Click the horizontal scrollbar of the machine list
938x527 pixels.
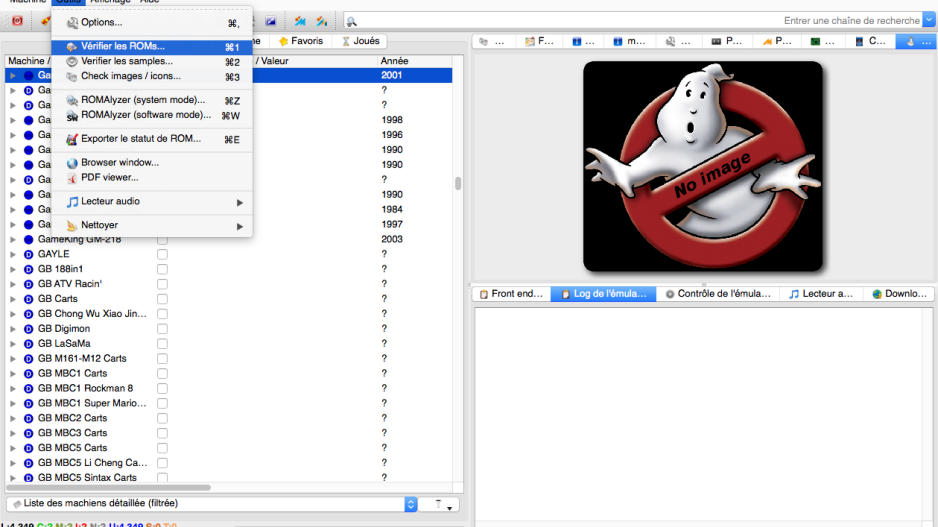pos(108,488)
